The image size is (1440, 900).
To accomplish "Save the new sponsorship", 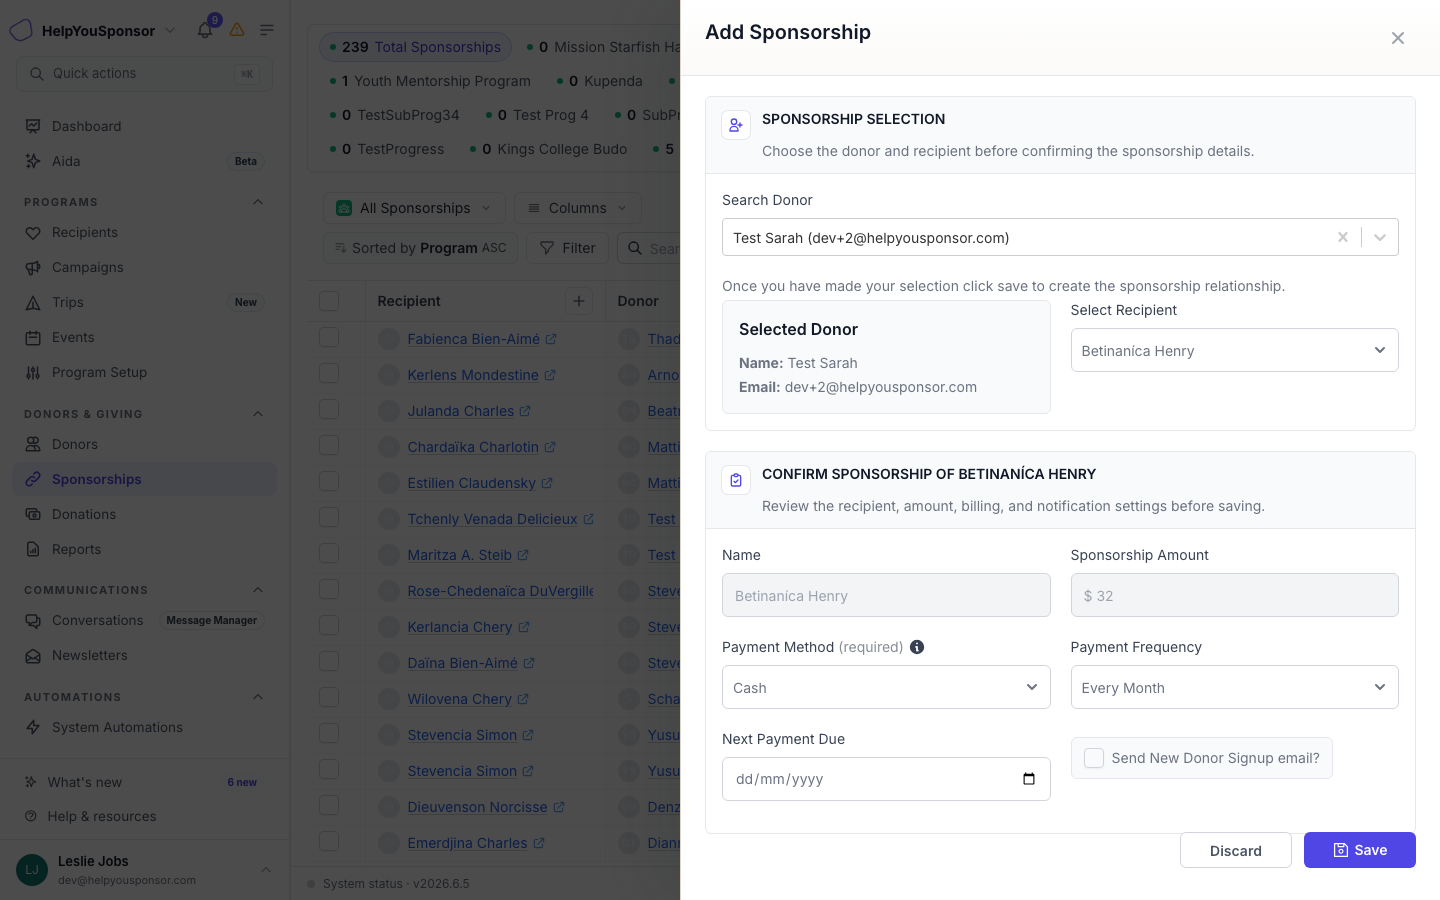I will click(x=1359, y=850).
